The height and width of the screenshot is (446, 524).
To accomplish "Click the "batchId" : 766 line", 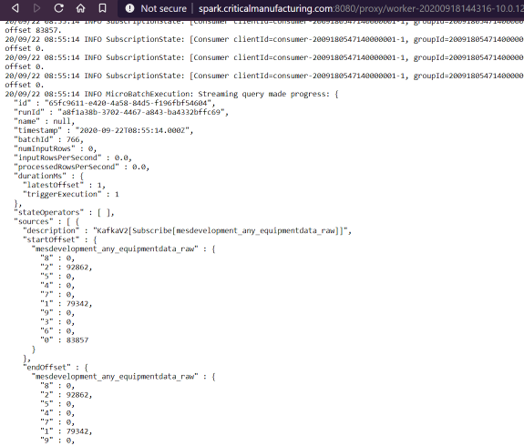I will [x=48, y=139].
